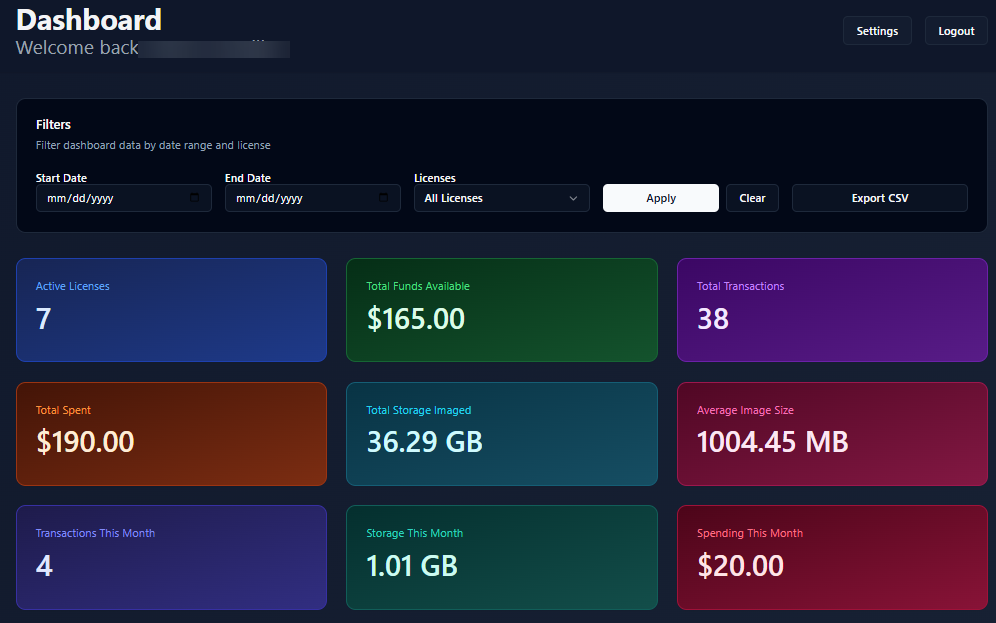Viewport: 996px width, 623px height.
Task: Click the Apply button to filter data
Action: 660,198
